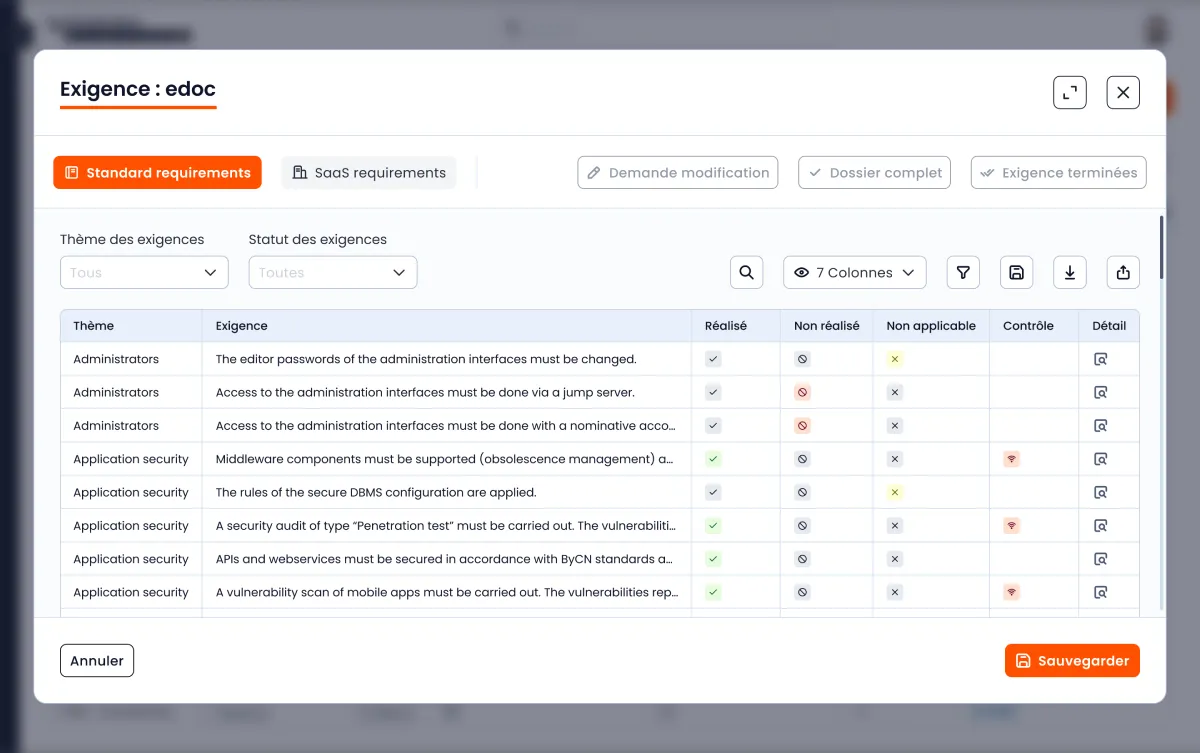
Task: Open the filter funnel icon
Action: pos(963,272)
